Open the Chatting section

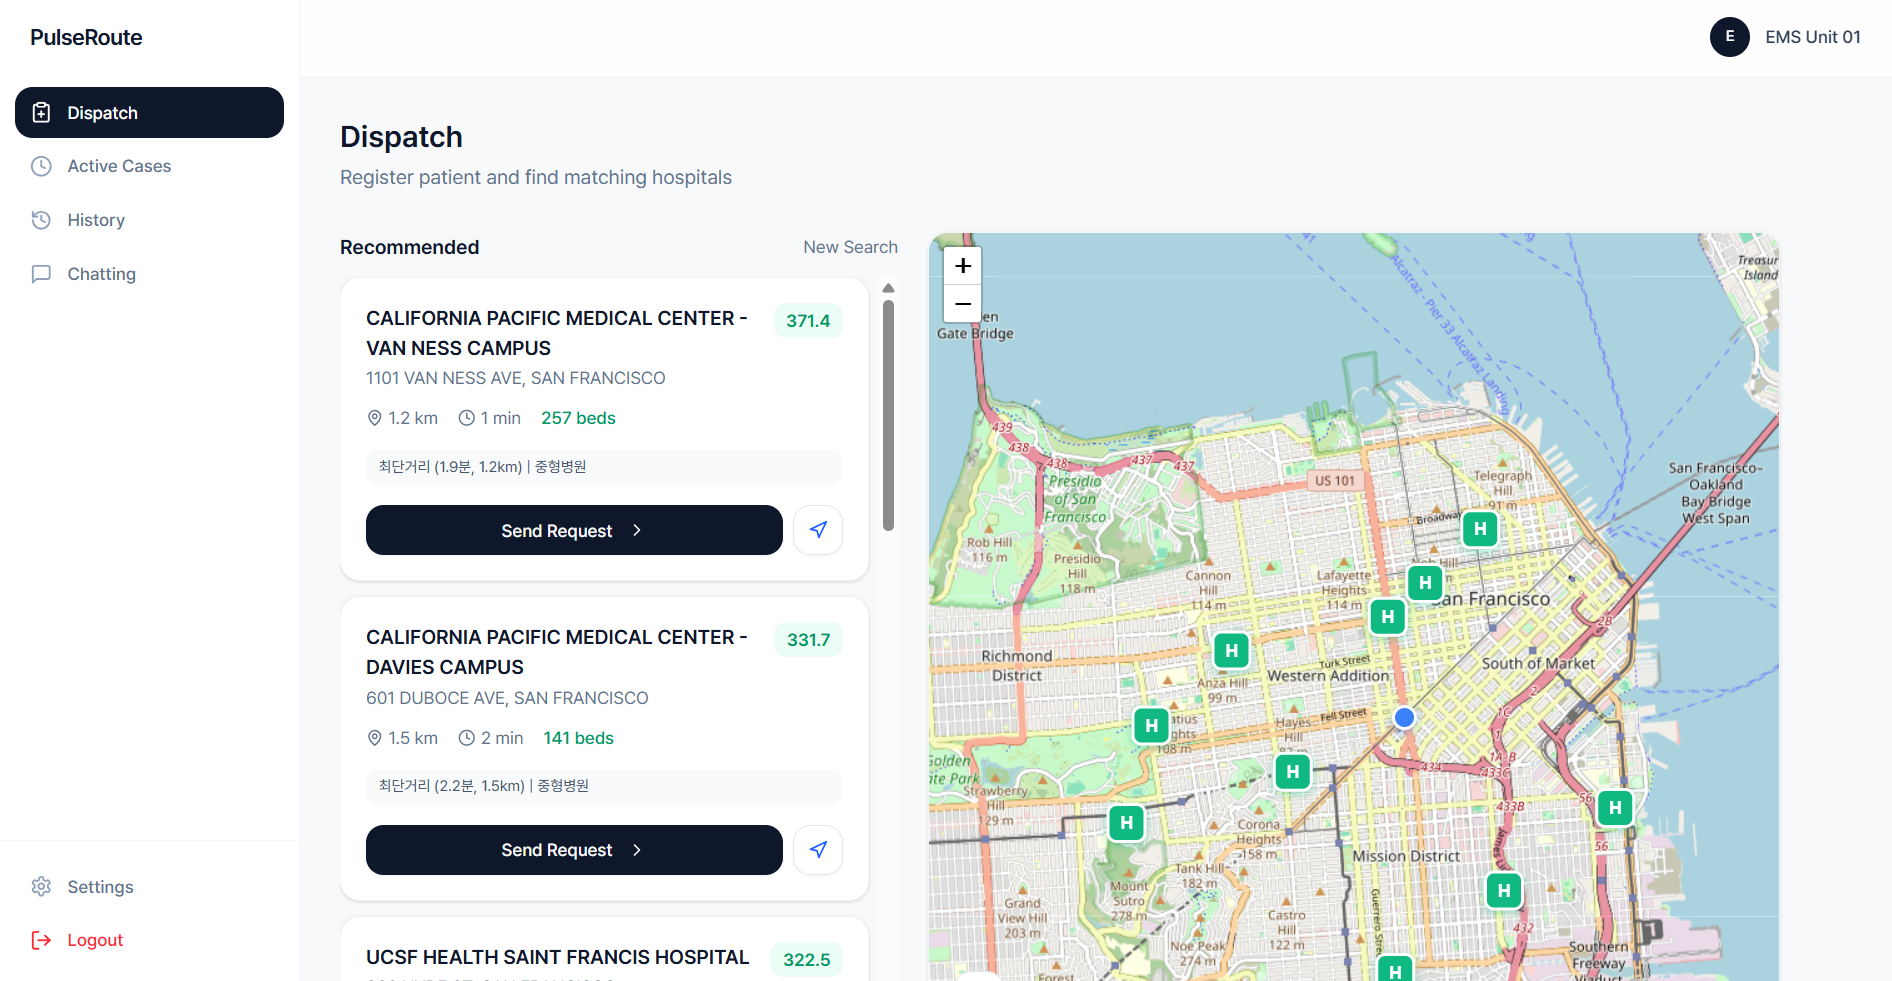click(149, 274)
